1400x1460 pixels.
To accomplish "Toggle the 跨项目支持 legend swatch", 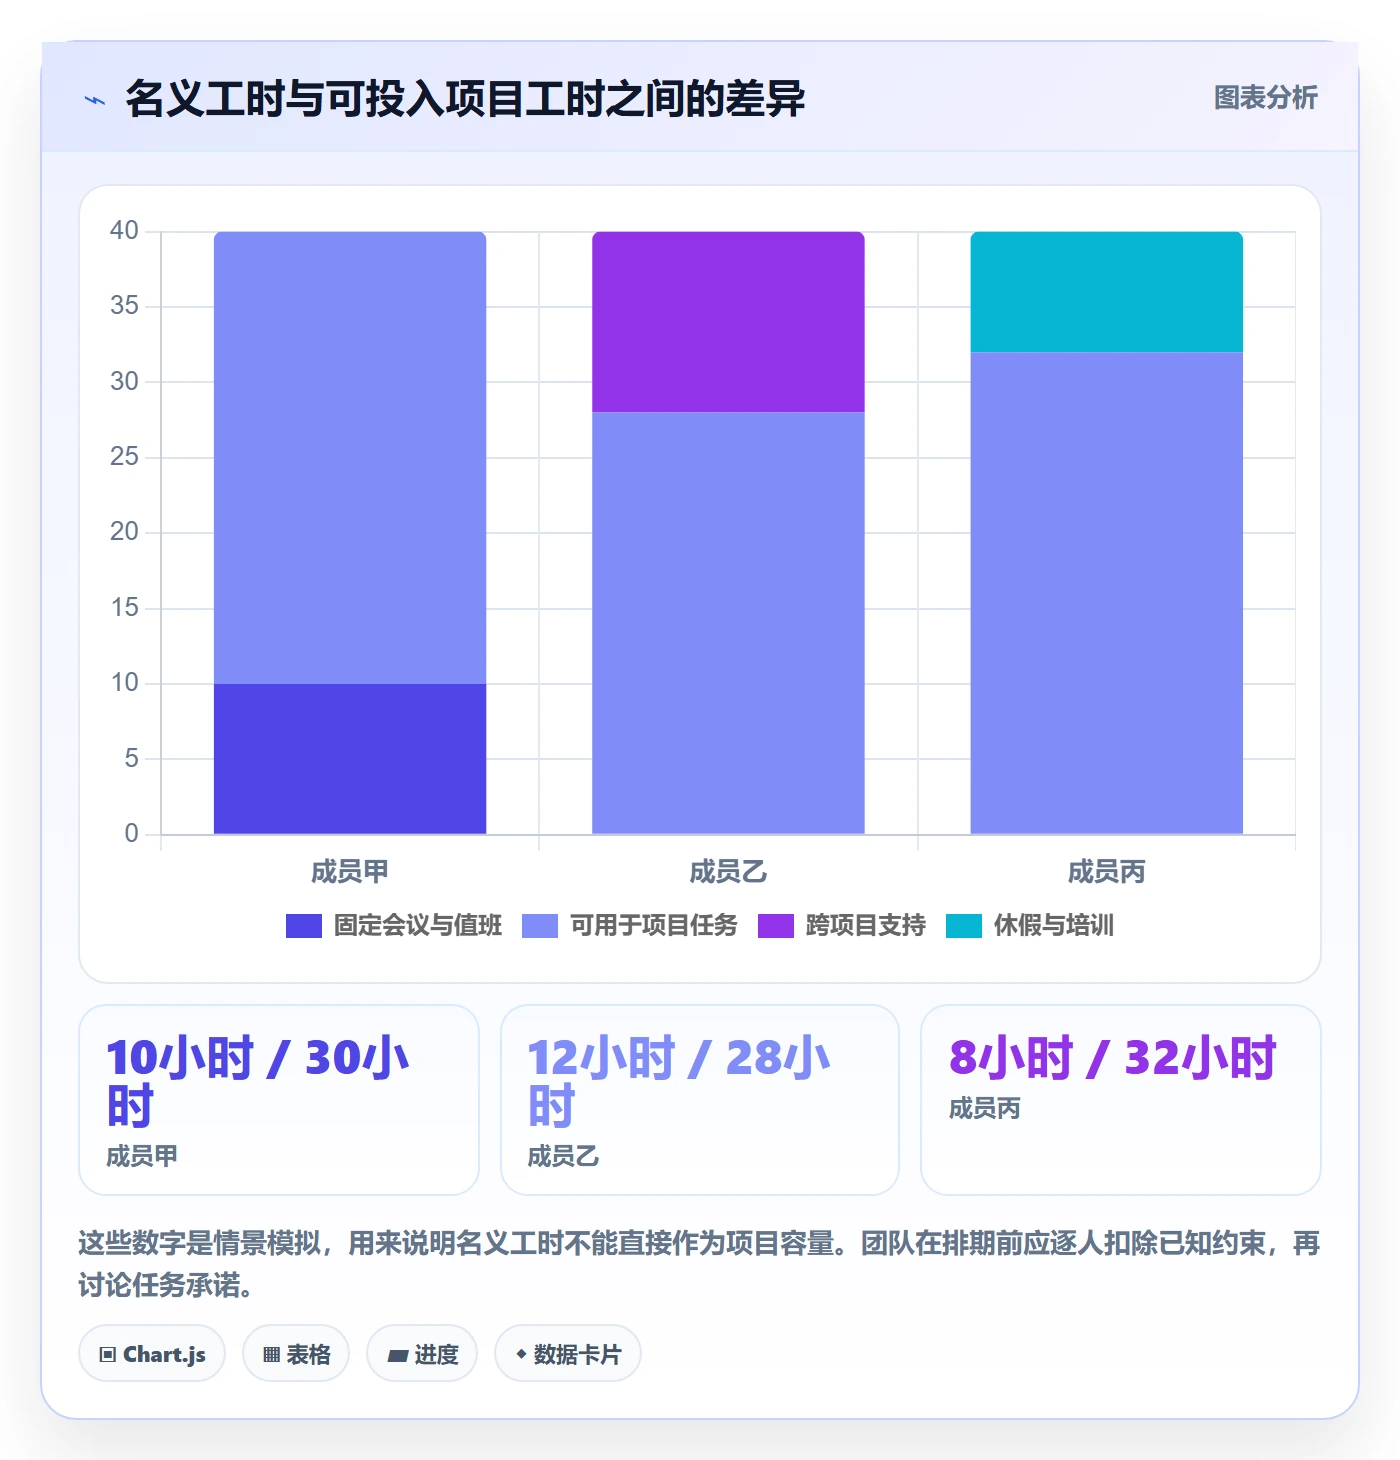I will pos(776,926).
